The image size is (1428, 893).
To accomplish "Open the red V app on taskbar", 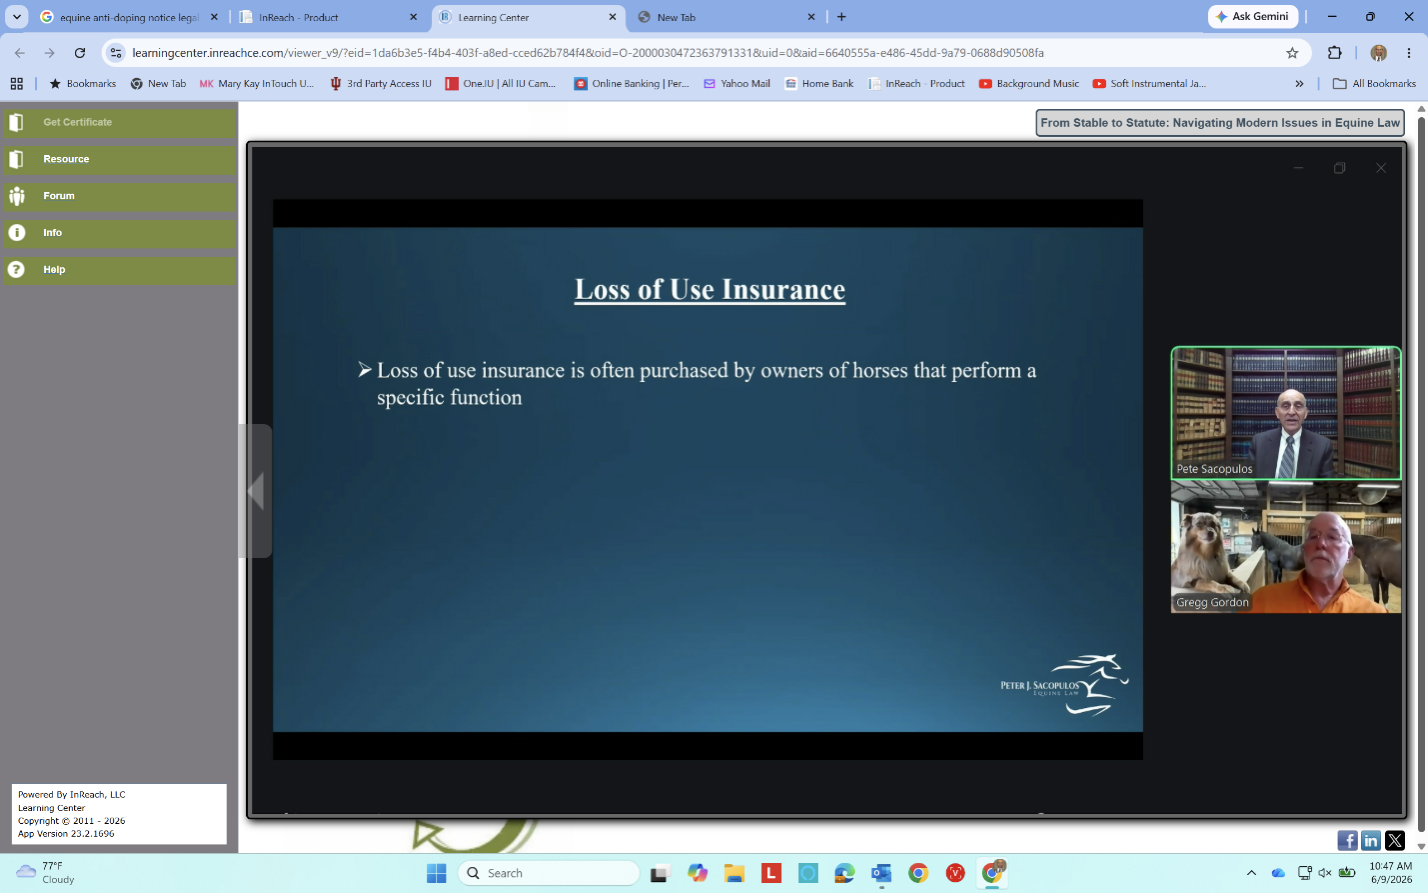I will click(x=955, y=873).
